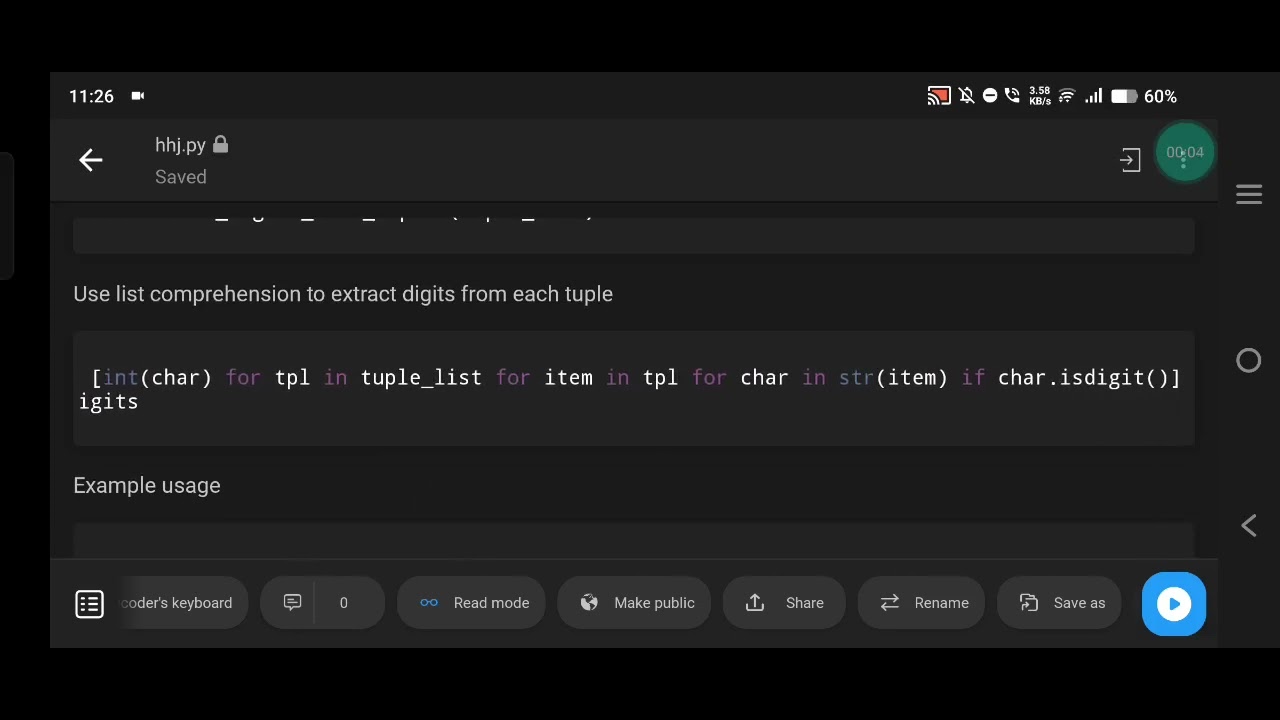This screenshot has width=1280, height=720.
Task: Open the list panel icon at bottom left
Action: [90, 603]
